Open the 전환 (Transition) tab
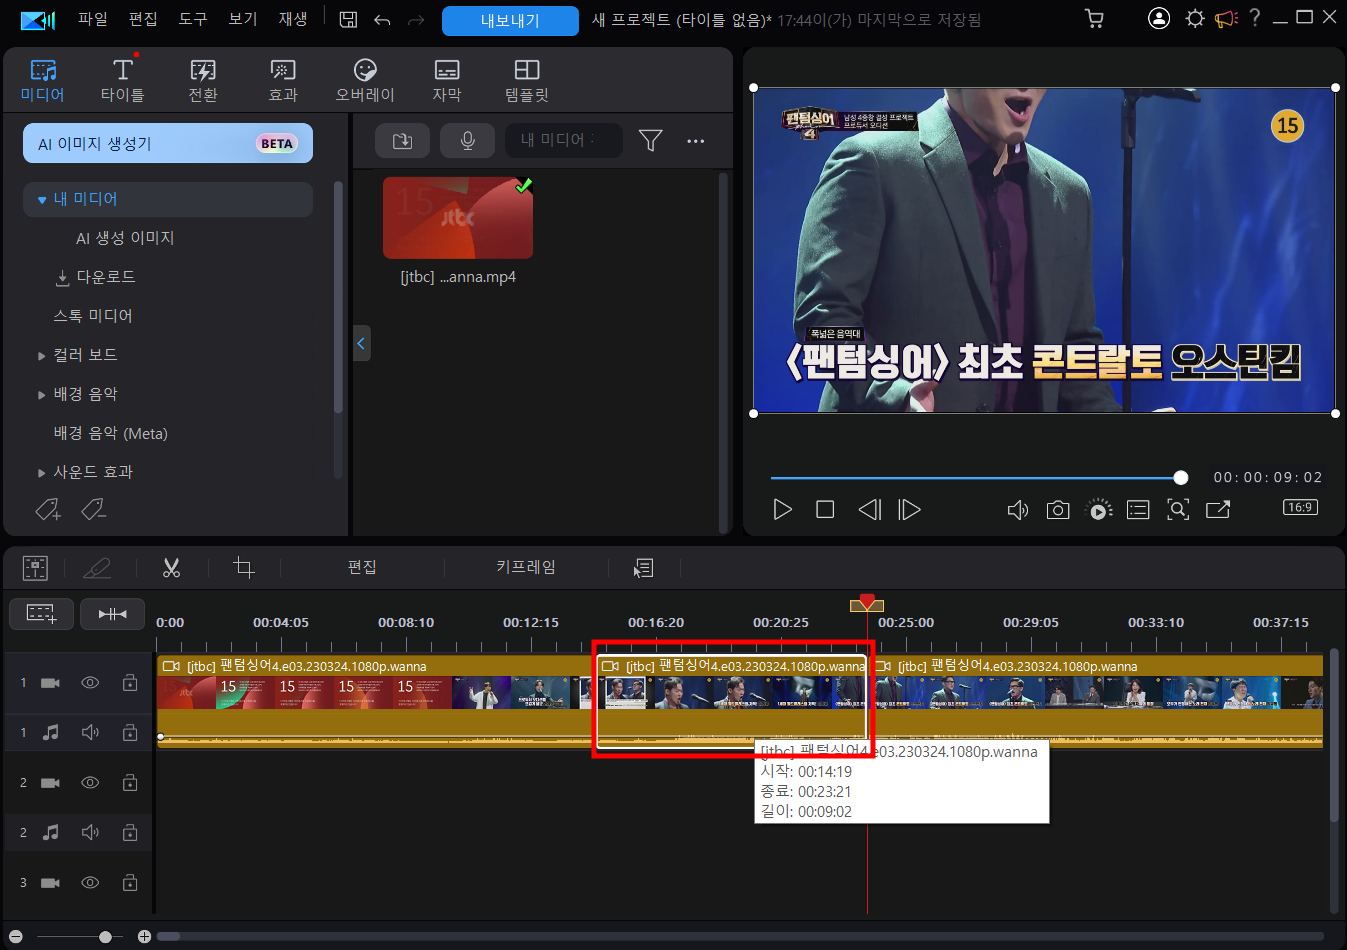The width and height of the screenshot is (1347, 950). coord(203,80)
